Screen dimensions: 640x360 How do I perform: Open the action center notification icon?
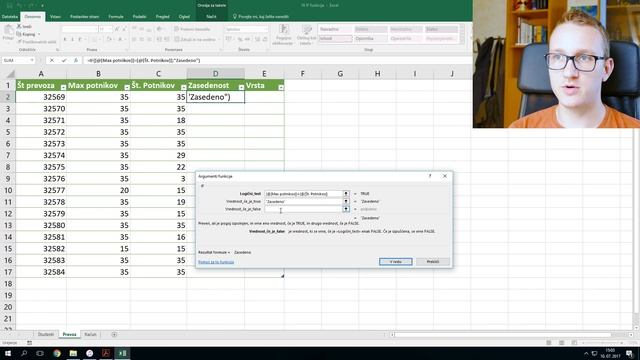(x=629, y=353)
